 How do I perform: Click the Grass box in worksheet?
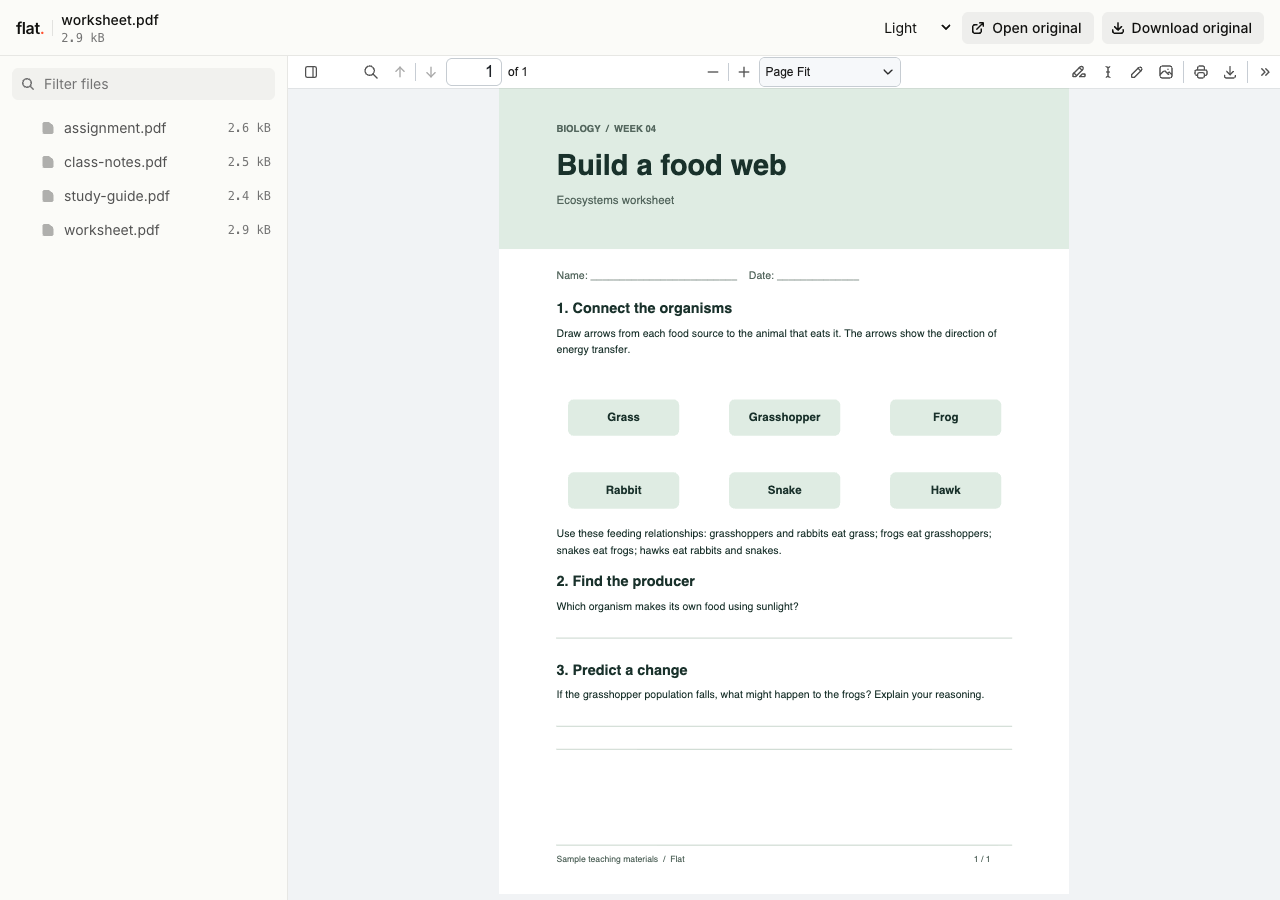[x=623, y=418]
